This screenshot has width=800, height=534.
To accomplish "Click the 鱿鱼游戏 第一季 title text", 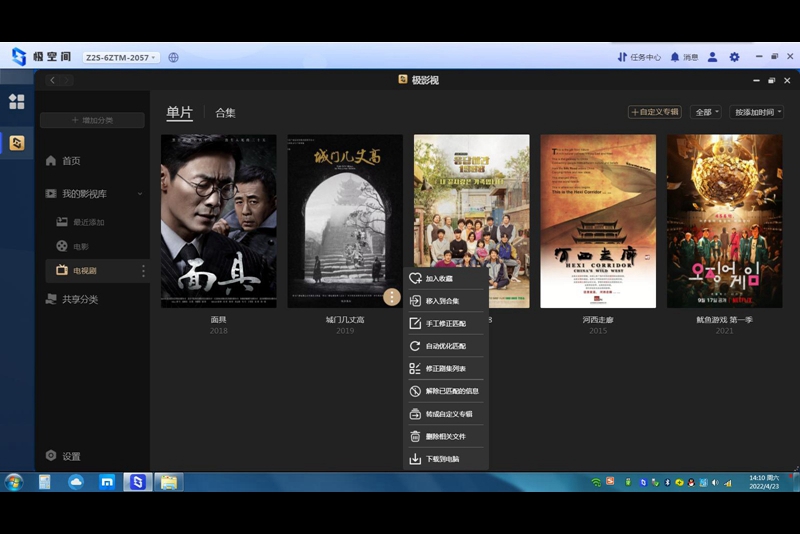I will (x=724, y=320).
